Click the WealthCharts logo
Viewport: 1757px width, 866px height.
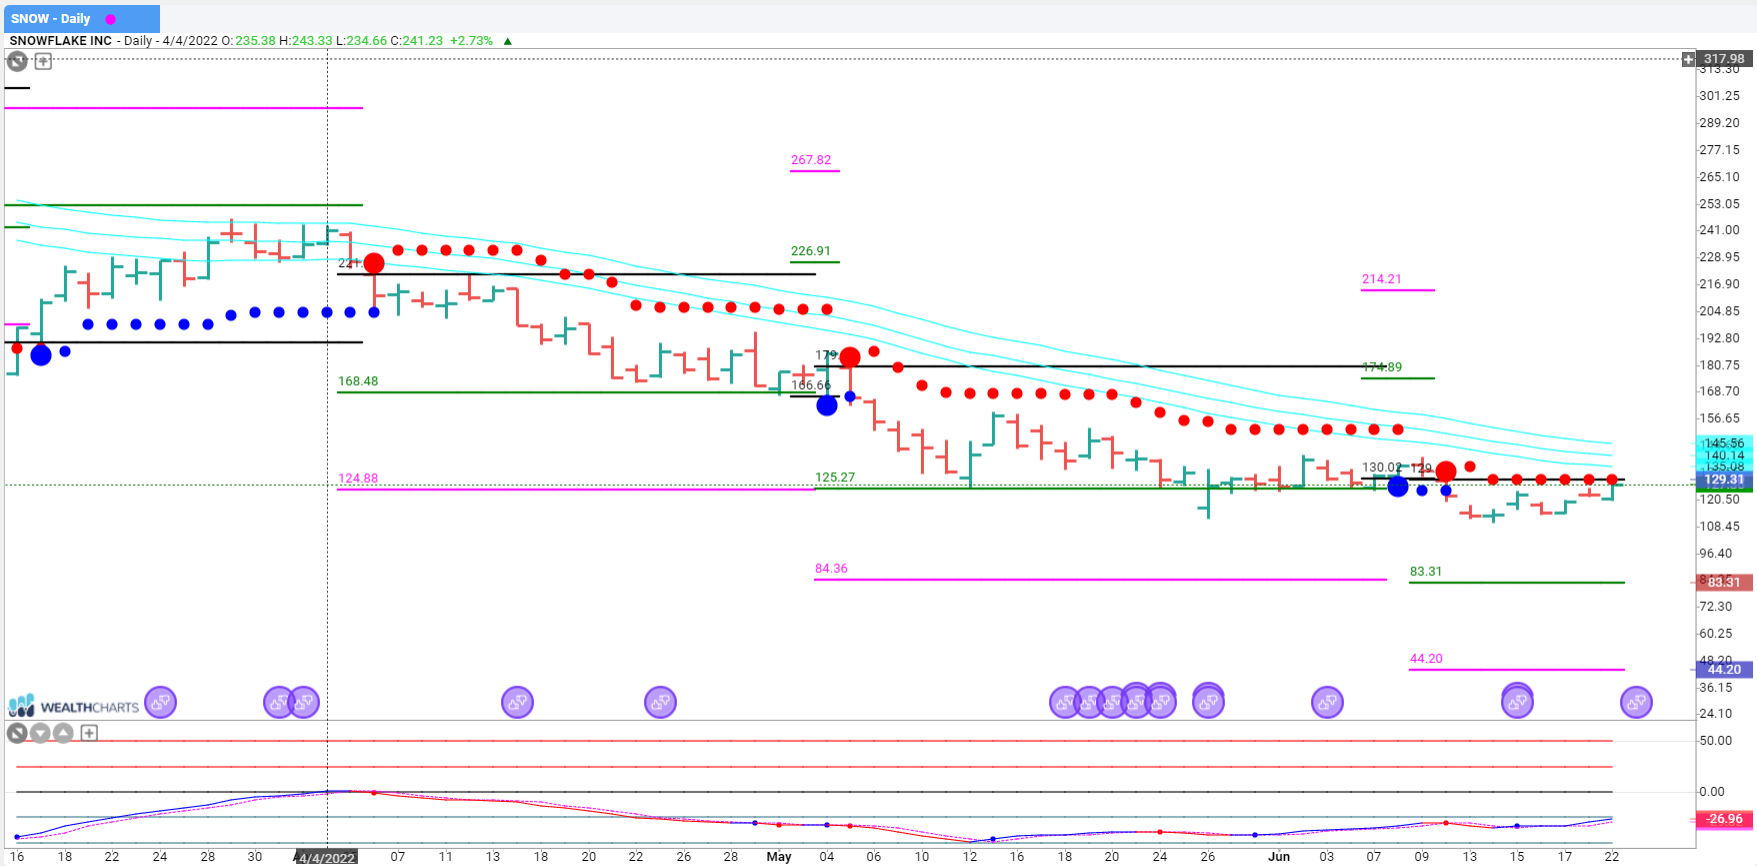[74, 706]
